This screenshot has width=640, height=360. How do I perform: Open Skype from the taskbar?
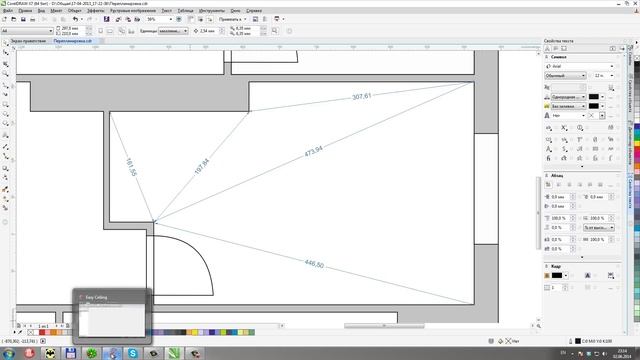click(133, 353)
